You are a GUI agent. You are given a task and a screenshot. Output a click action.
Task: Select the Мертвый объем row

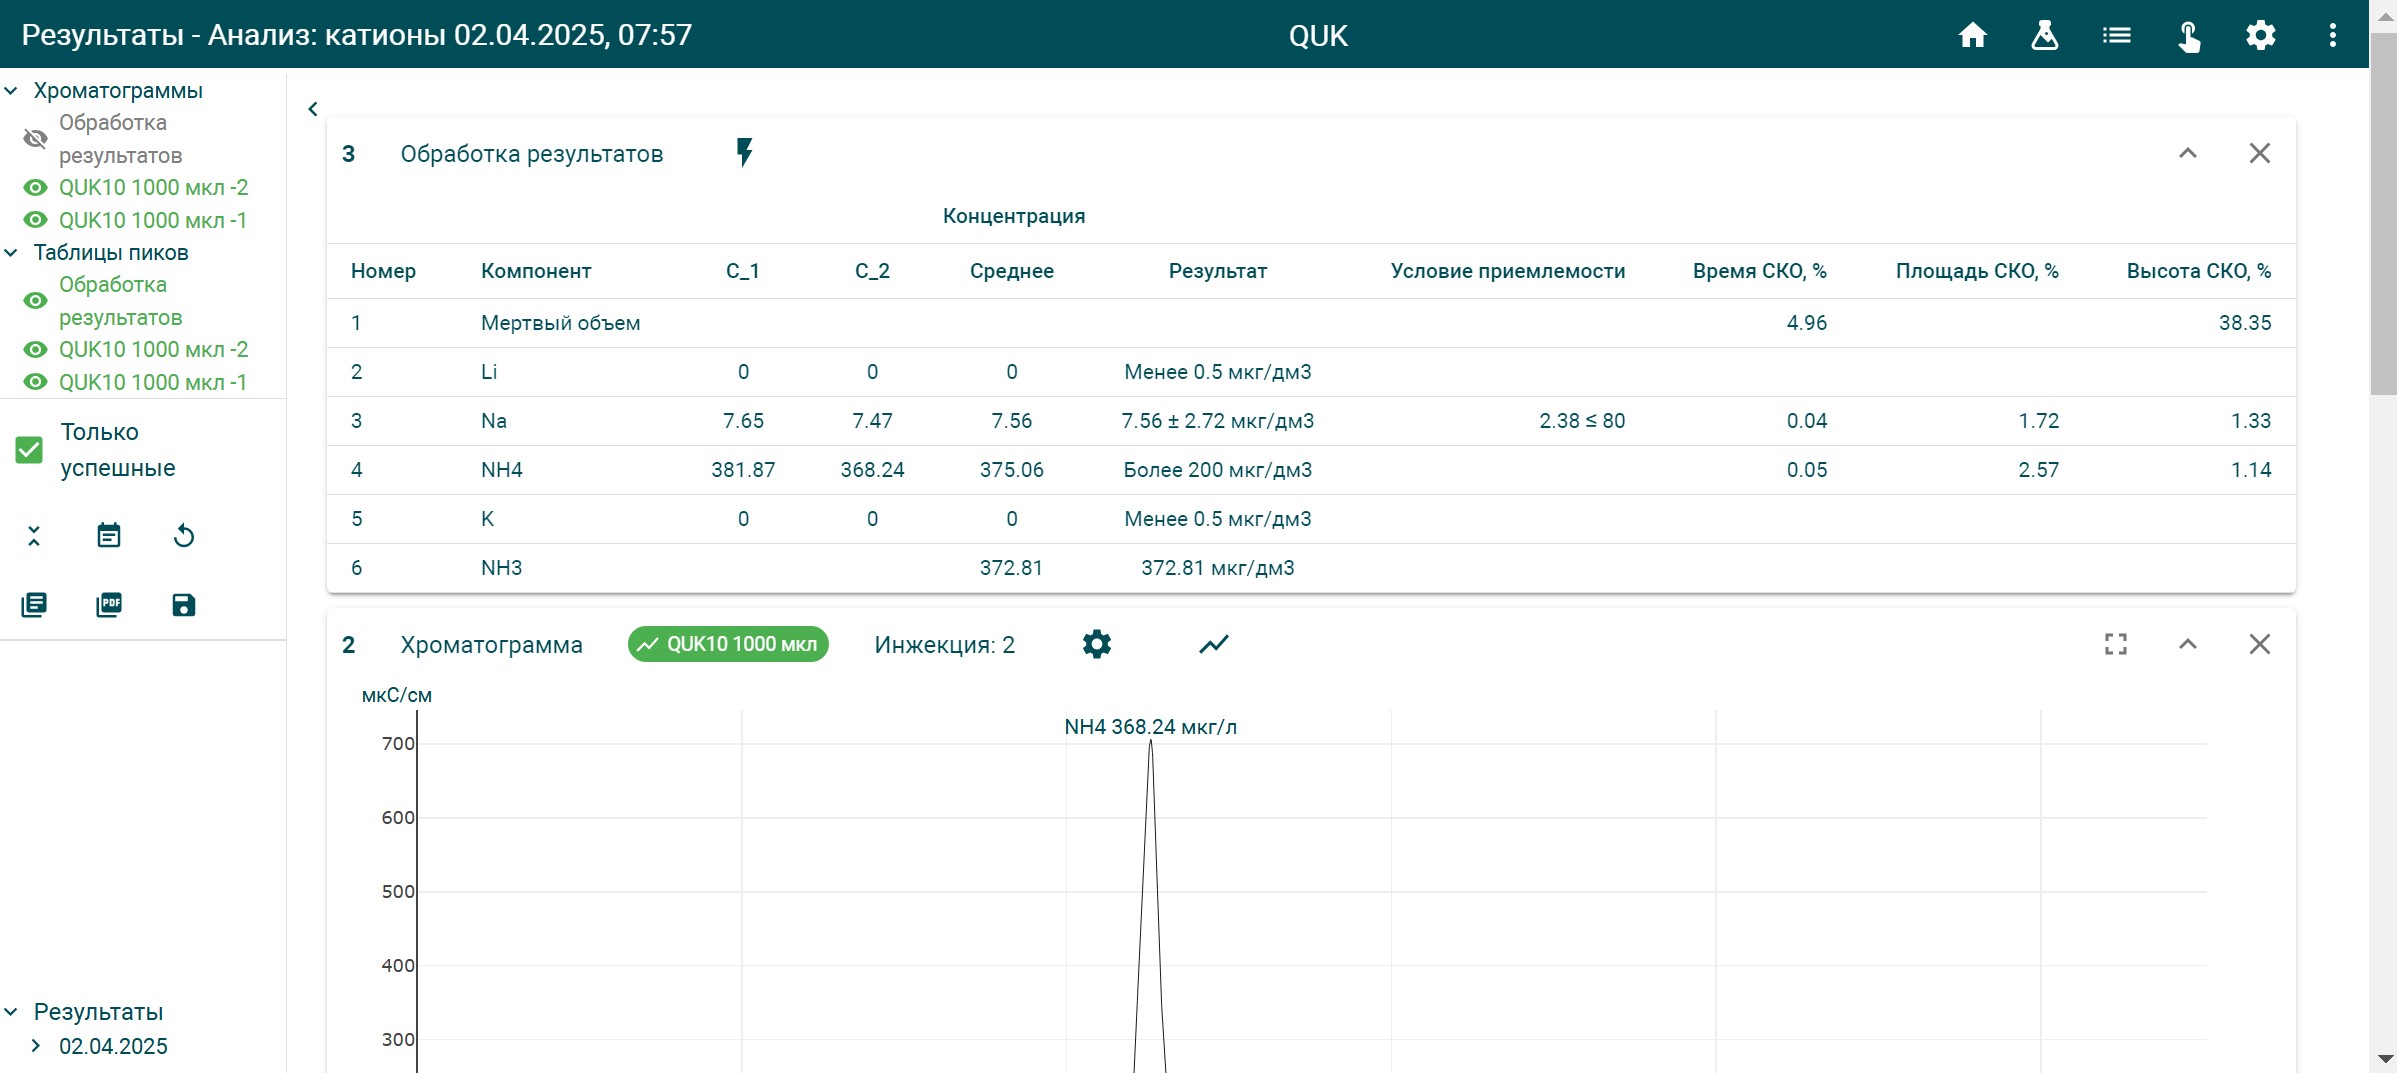click(x=1310, y=323)
